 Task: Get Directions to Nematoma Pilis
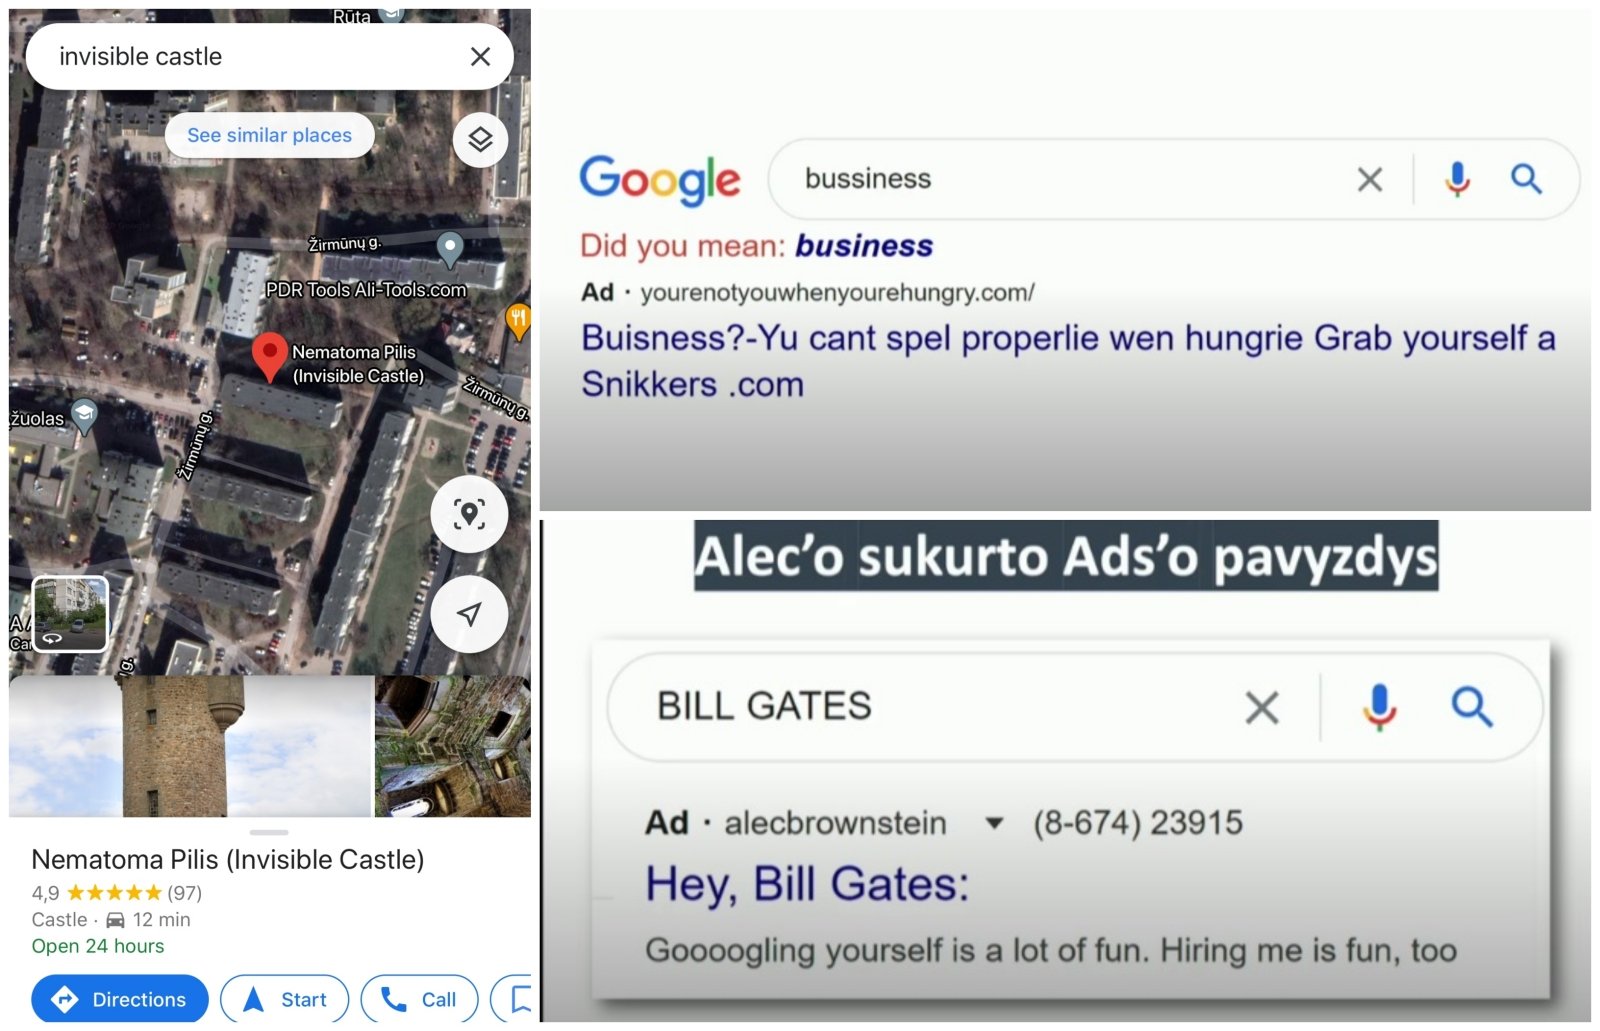click(x=120, y=999)
